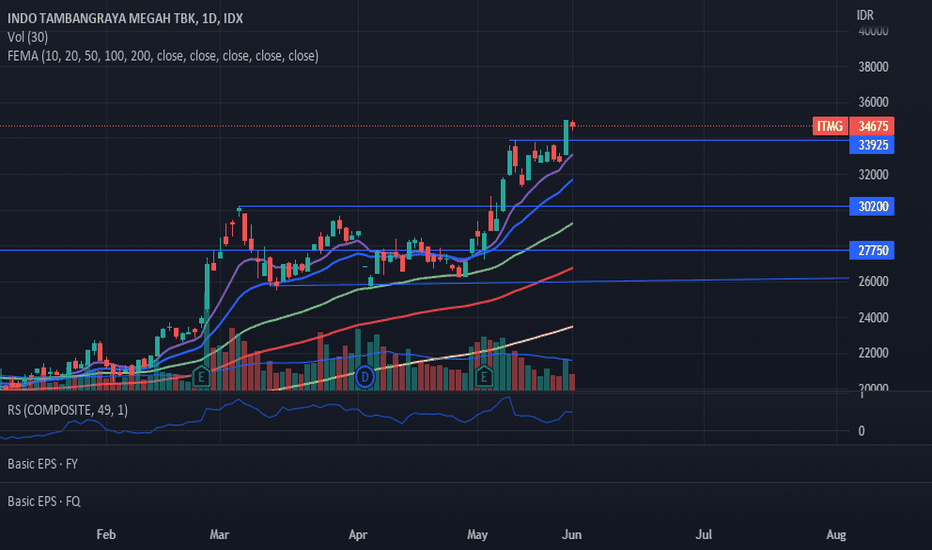Click the 24000 price scale value
The width and height of the screenshot is (932, 550).
(x=873, y=318)
